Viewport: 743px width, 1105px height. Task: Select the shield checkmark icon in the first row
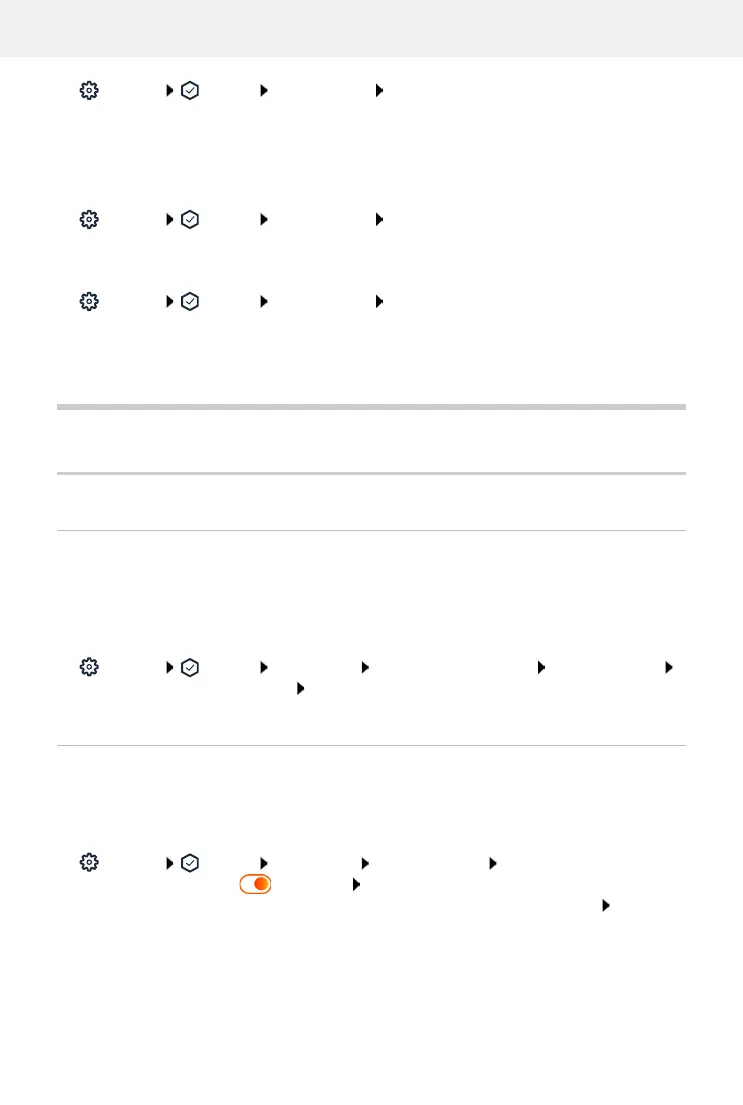coord(190,90)
